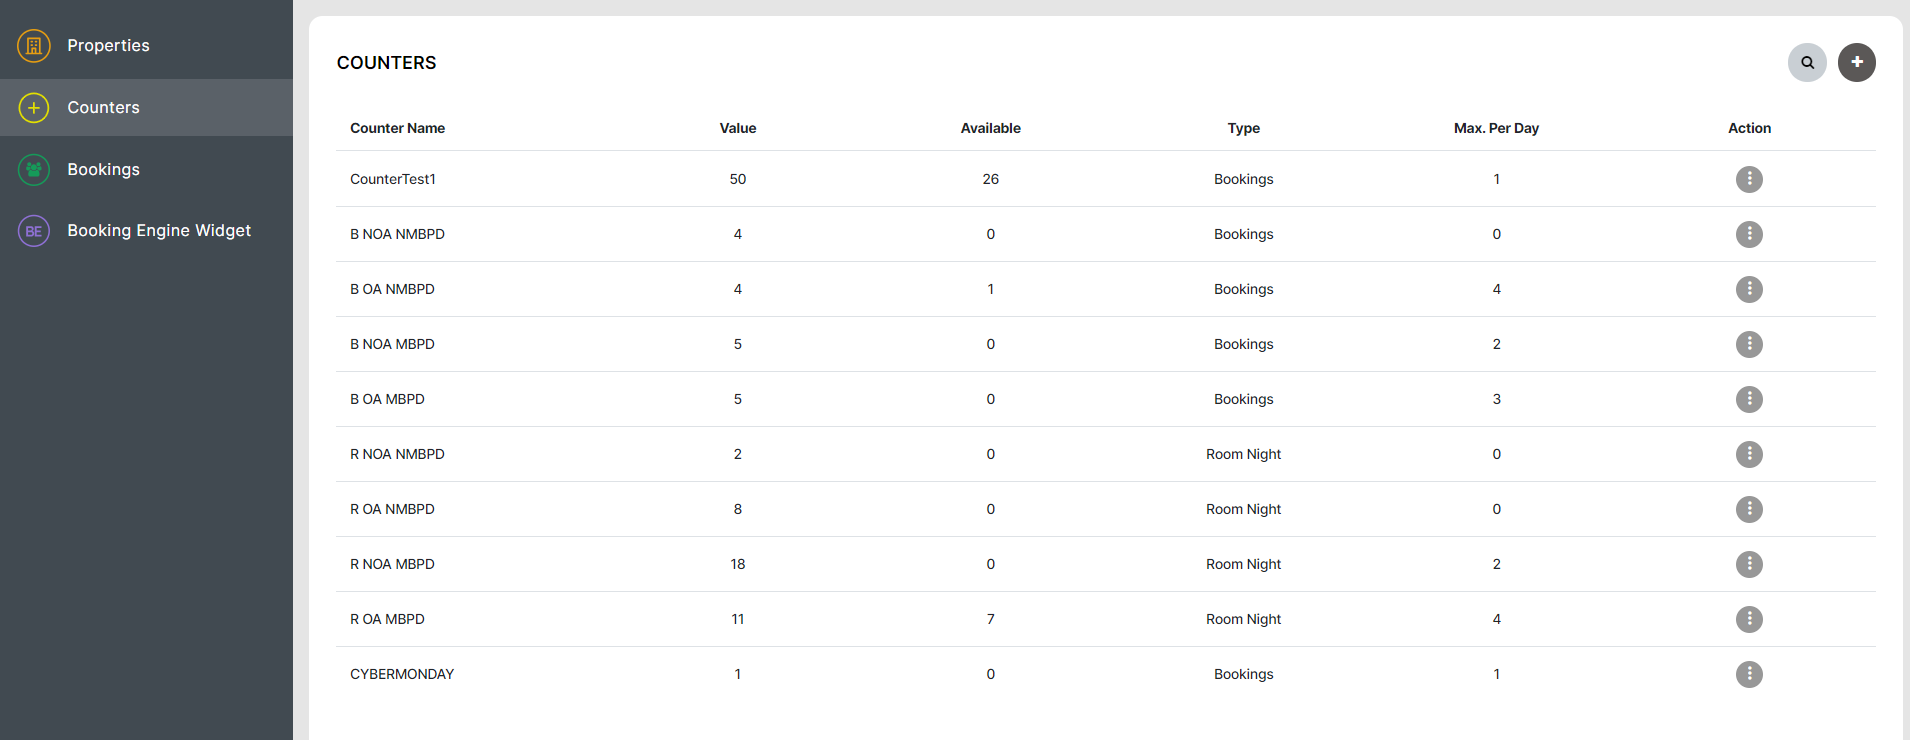The width and height of the screenshot is (1910, 740).
Task: Add a new counter with plus button
Action: point(1857,62)
